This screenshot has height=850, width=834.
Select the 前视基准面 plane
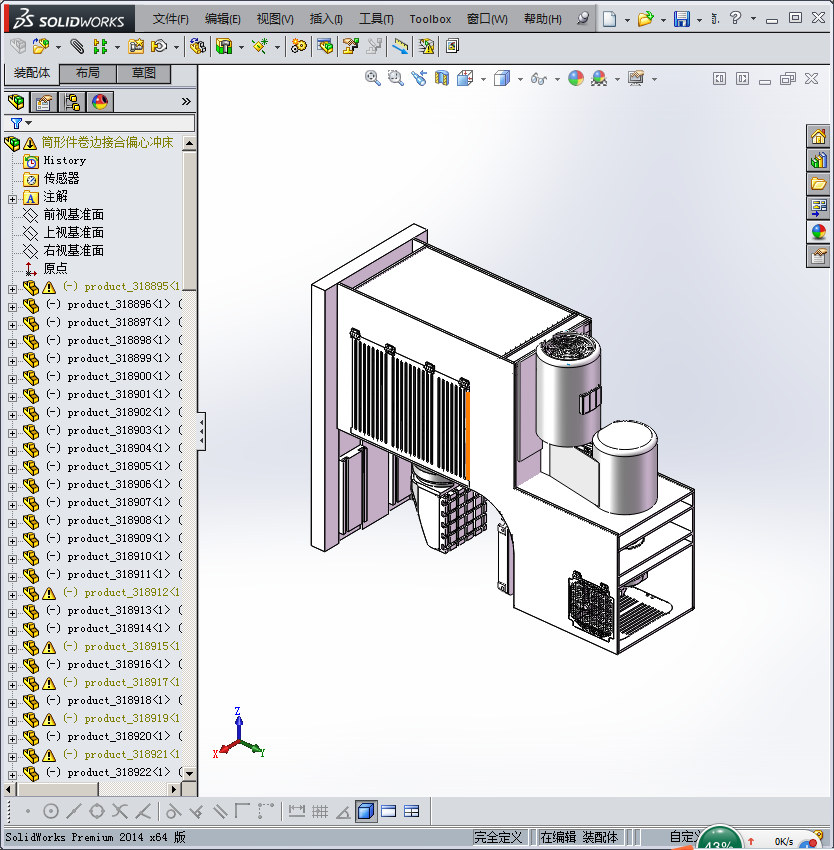tap(73, 215)
